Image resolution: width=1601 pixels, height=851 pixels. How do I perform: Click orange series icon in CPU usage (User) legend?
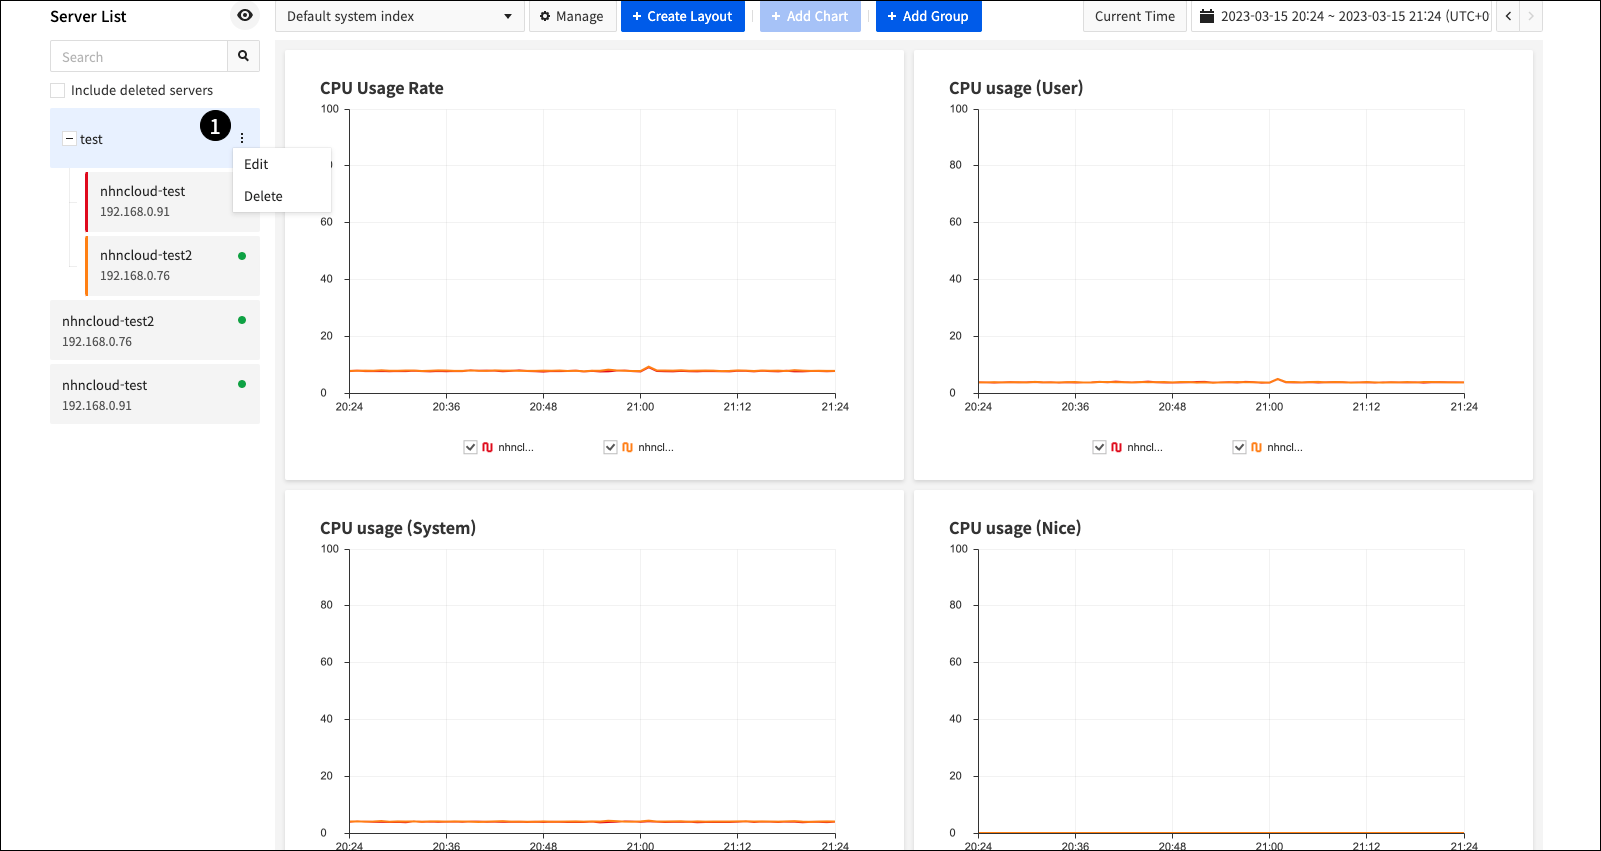[x=1256, y=447]
